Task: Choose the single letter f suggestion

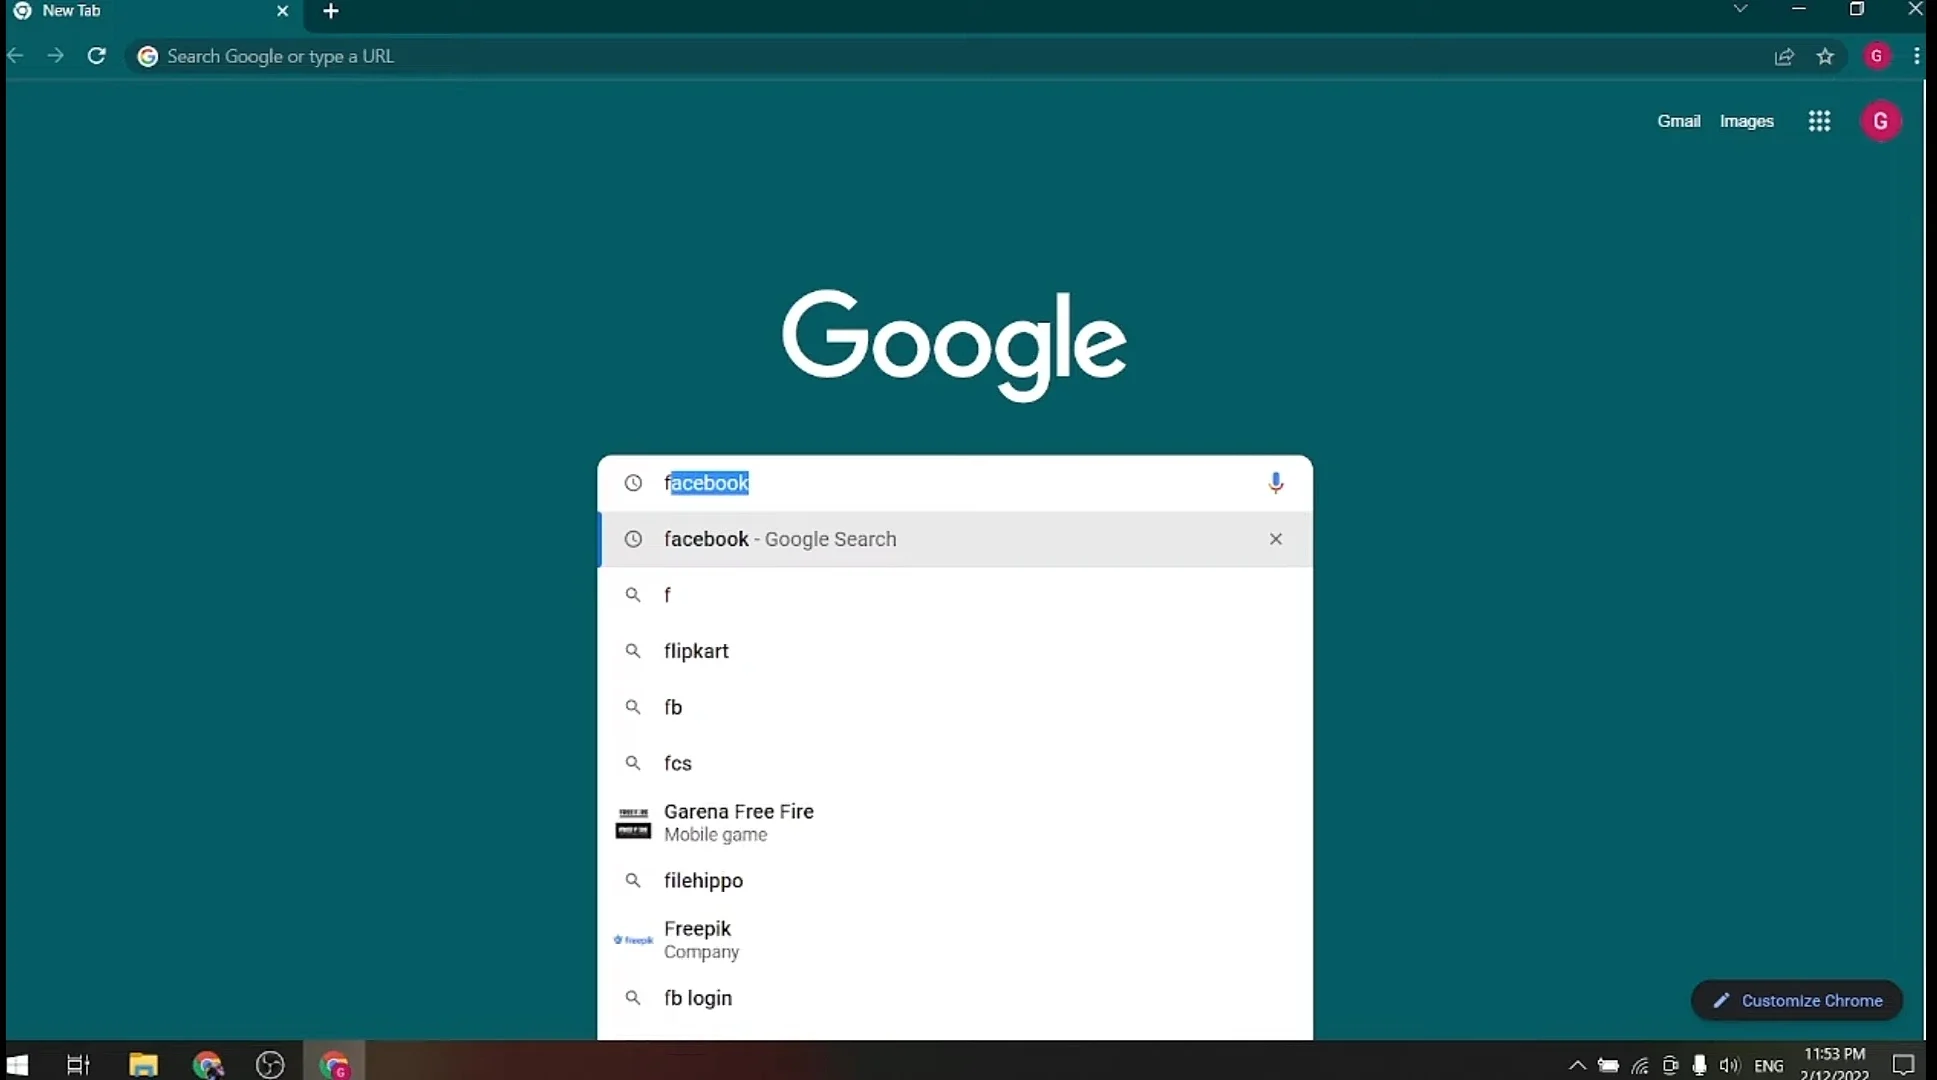Action: coord(955,595)
